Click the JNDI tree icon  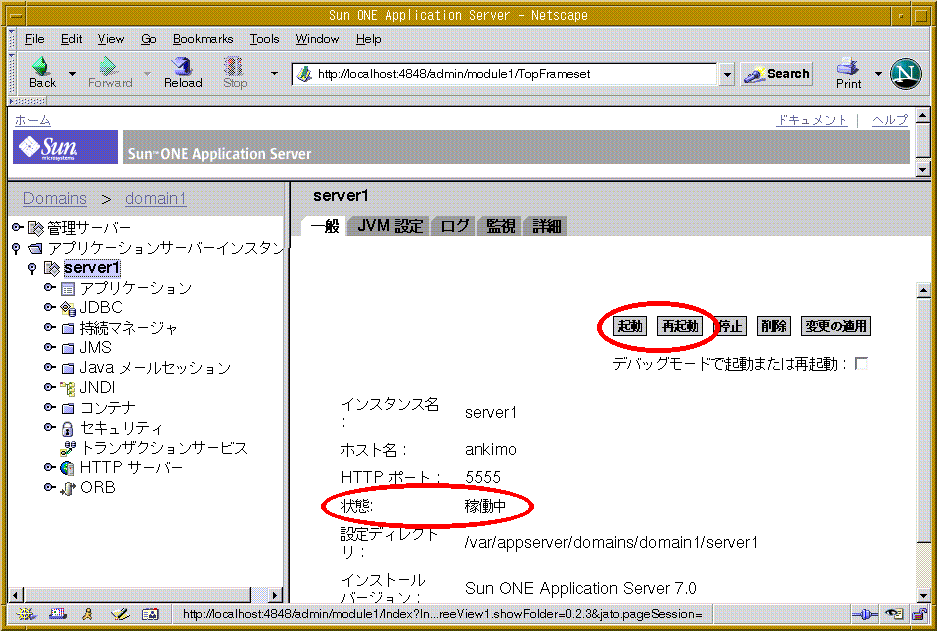(68, 388)
